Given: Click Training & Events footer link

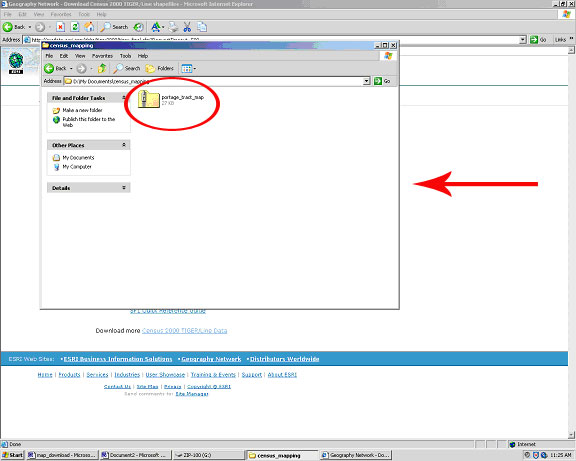Looking at the screenshot, I should click(213, 375).
